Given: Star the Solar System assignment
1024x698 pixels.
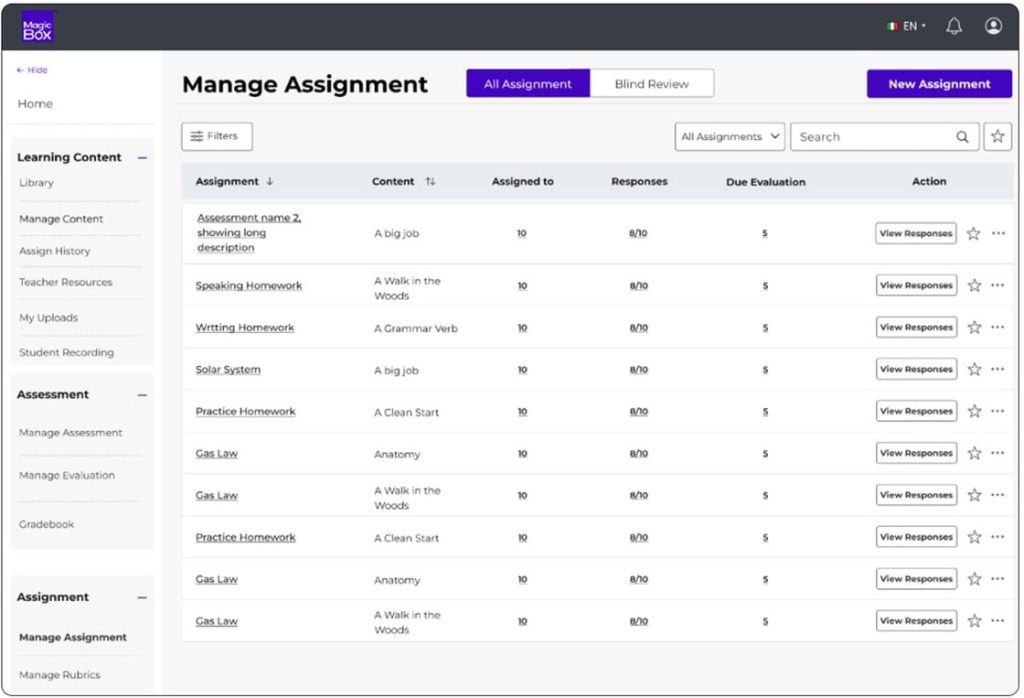Looking at the screenshot, I should coord(974,370).
